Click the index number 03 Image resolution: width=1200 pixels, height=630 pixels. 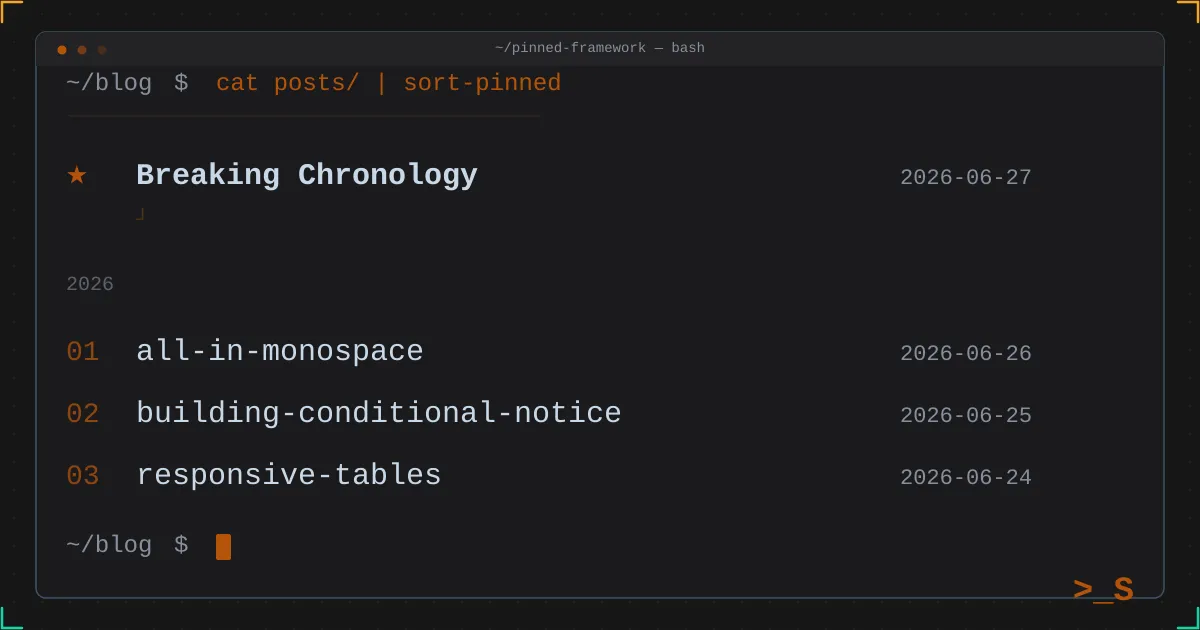click(x=83, y=477)
